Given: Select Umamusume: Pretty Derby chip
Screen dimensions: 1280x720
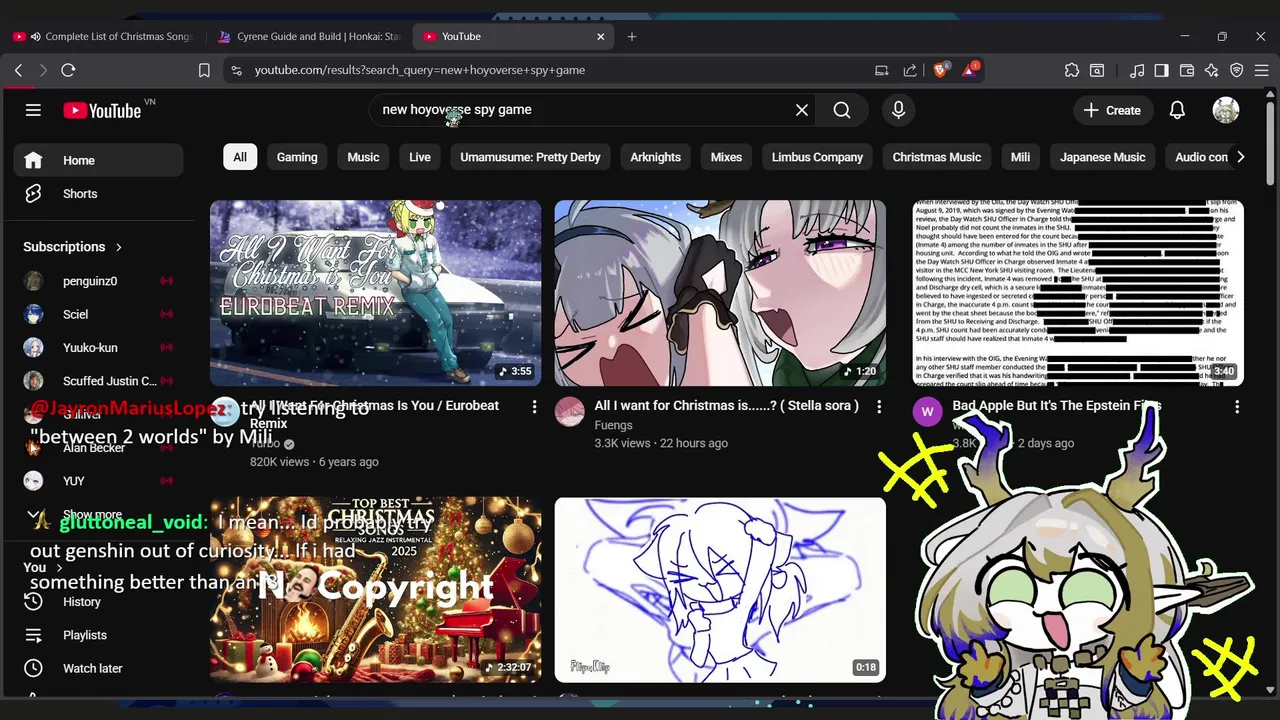Looking at the screenshot, I should point(530,157).
